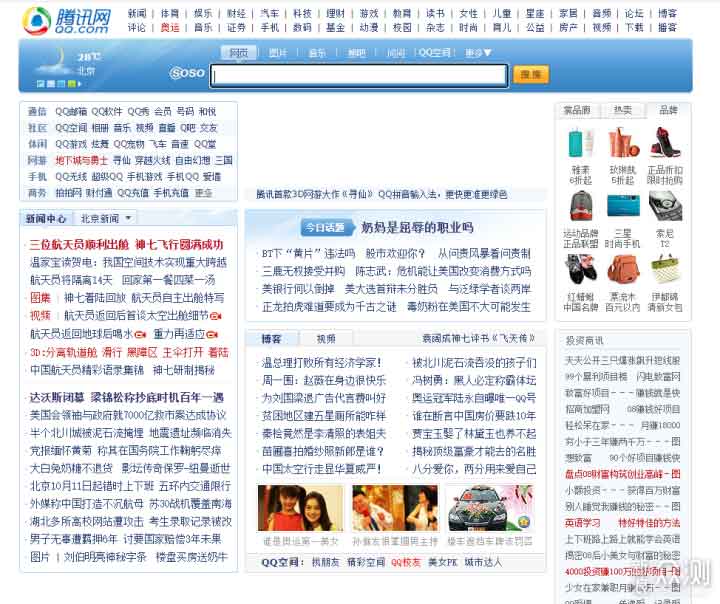720x604 pixels.
Task: Open the 雅漾 6折起 skincare product image
Action: 580,144
